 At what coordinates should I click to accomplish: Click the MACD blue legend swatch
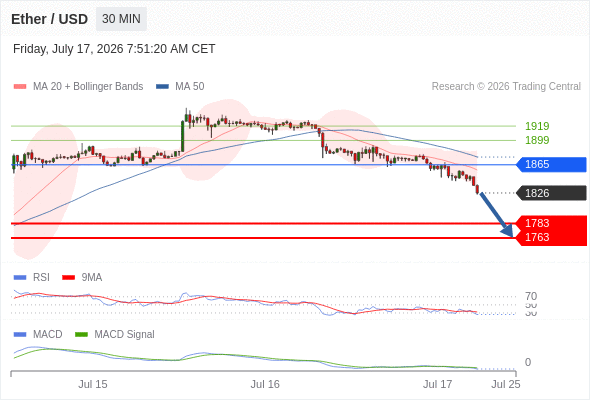pyautogui.click(x=20, y=335)
